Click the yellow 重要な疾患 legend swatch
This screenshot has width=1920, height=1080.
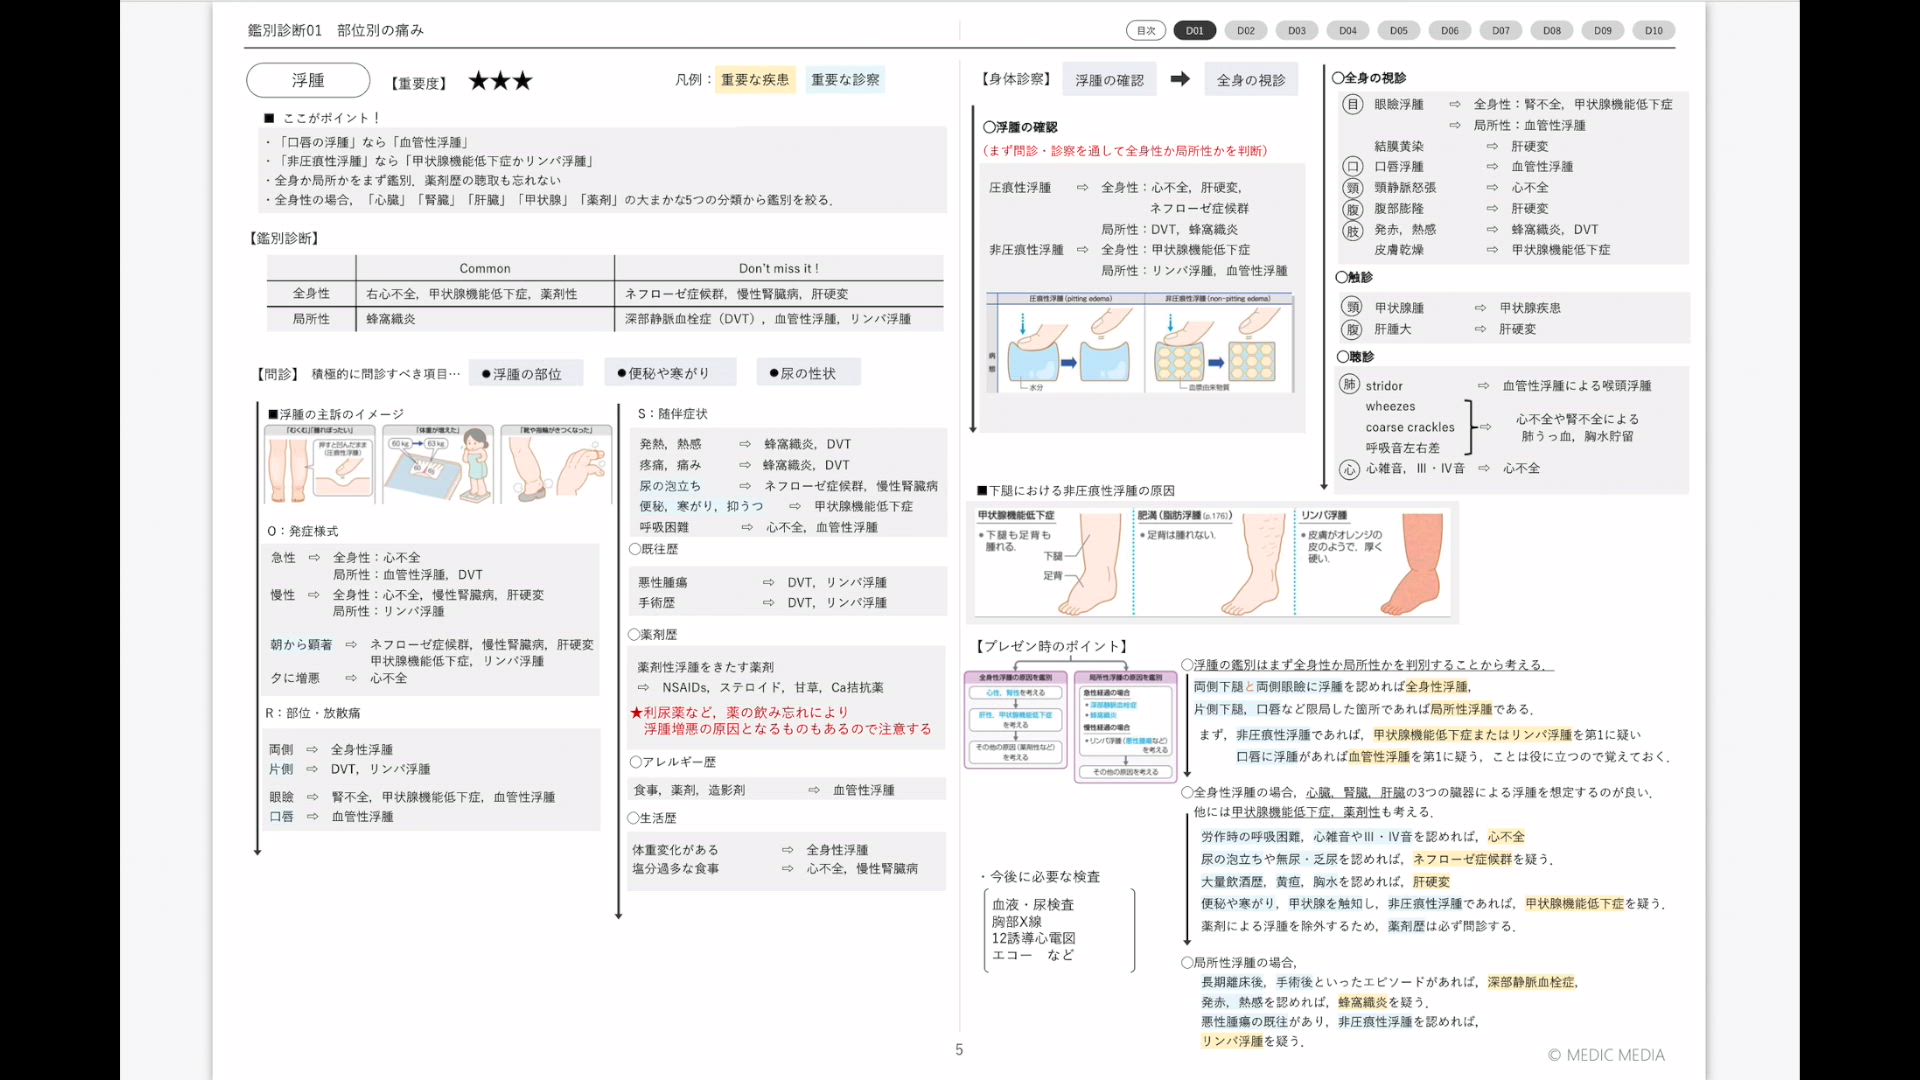(754, 80)
